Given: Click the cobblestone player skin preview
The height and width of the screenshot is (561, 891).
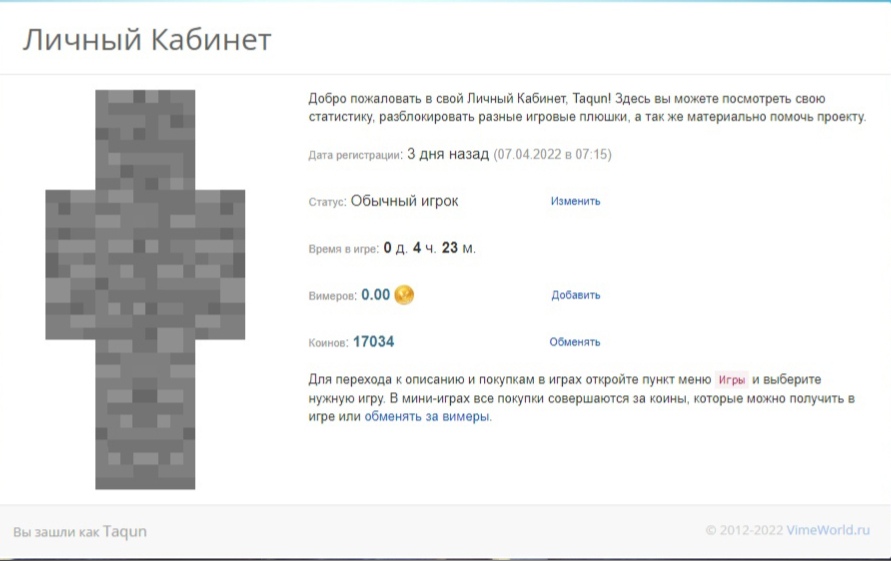Looking at the screenshot, I should [145, 289].
